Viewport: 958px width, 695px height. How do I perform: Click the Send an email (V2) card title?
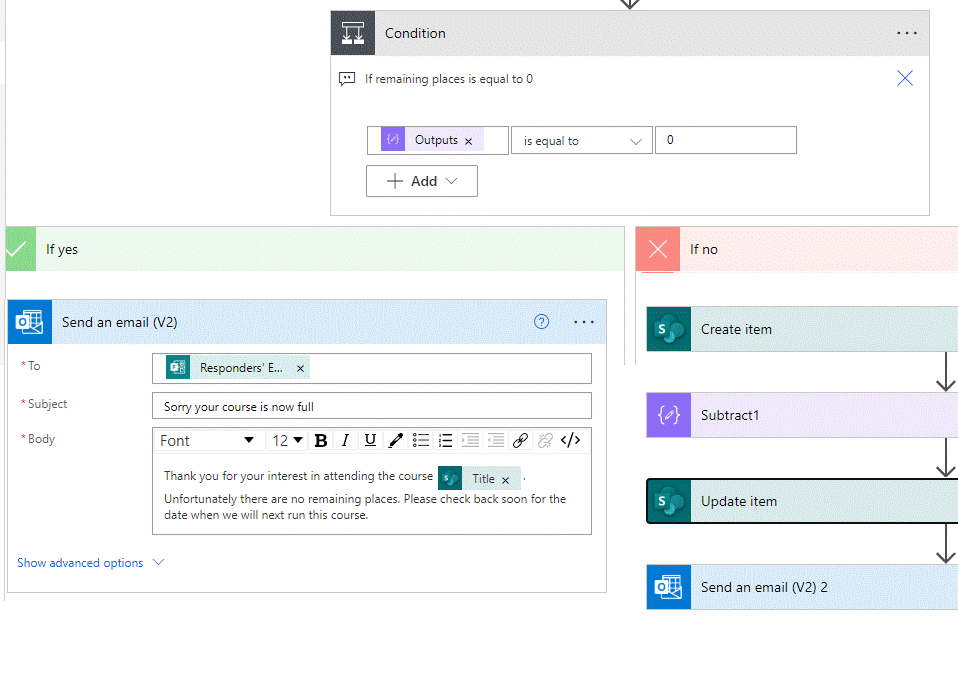tap(120, 322)
